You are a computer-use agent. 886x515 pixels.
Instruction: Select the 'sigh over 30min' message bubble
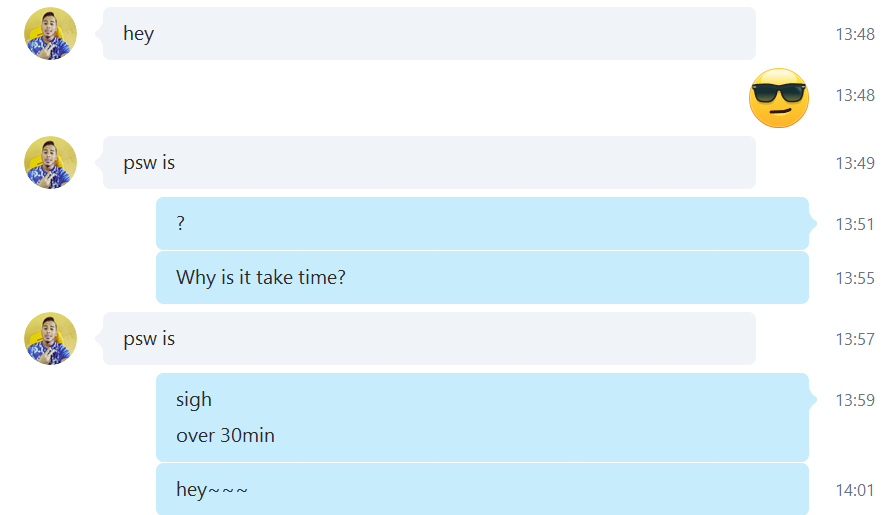click(x=482, y=417)
